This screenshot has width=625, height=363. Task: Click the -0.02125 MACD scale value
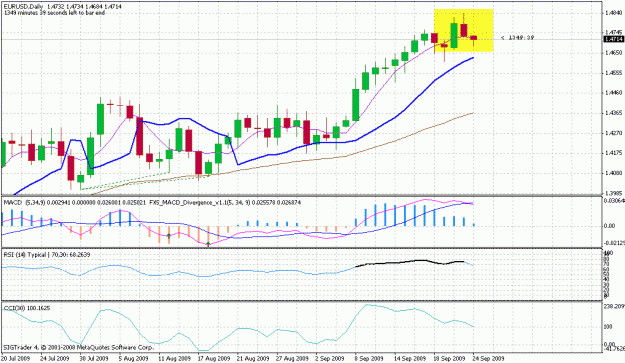coord(614,243)
